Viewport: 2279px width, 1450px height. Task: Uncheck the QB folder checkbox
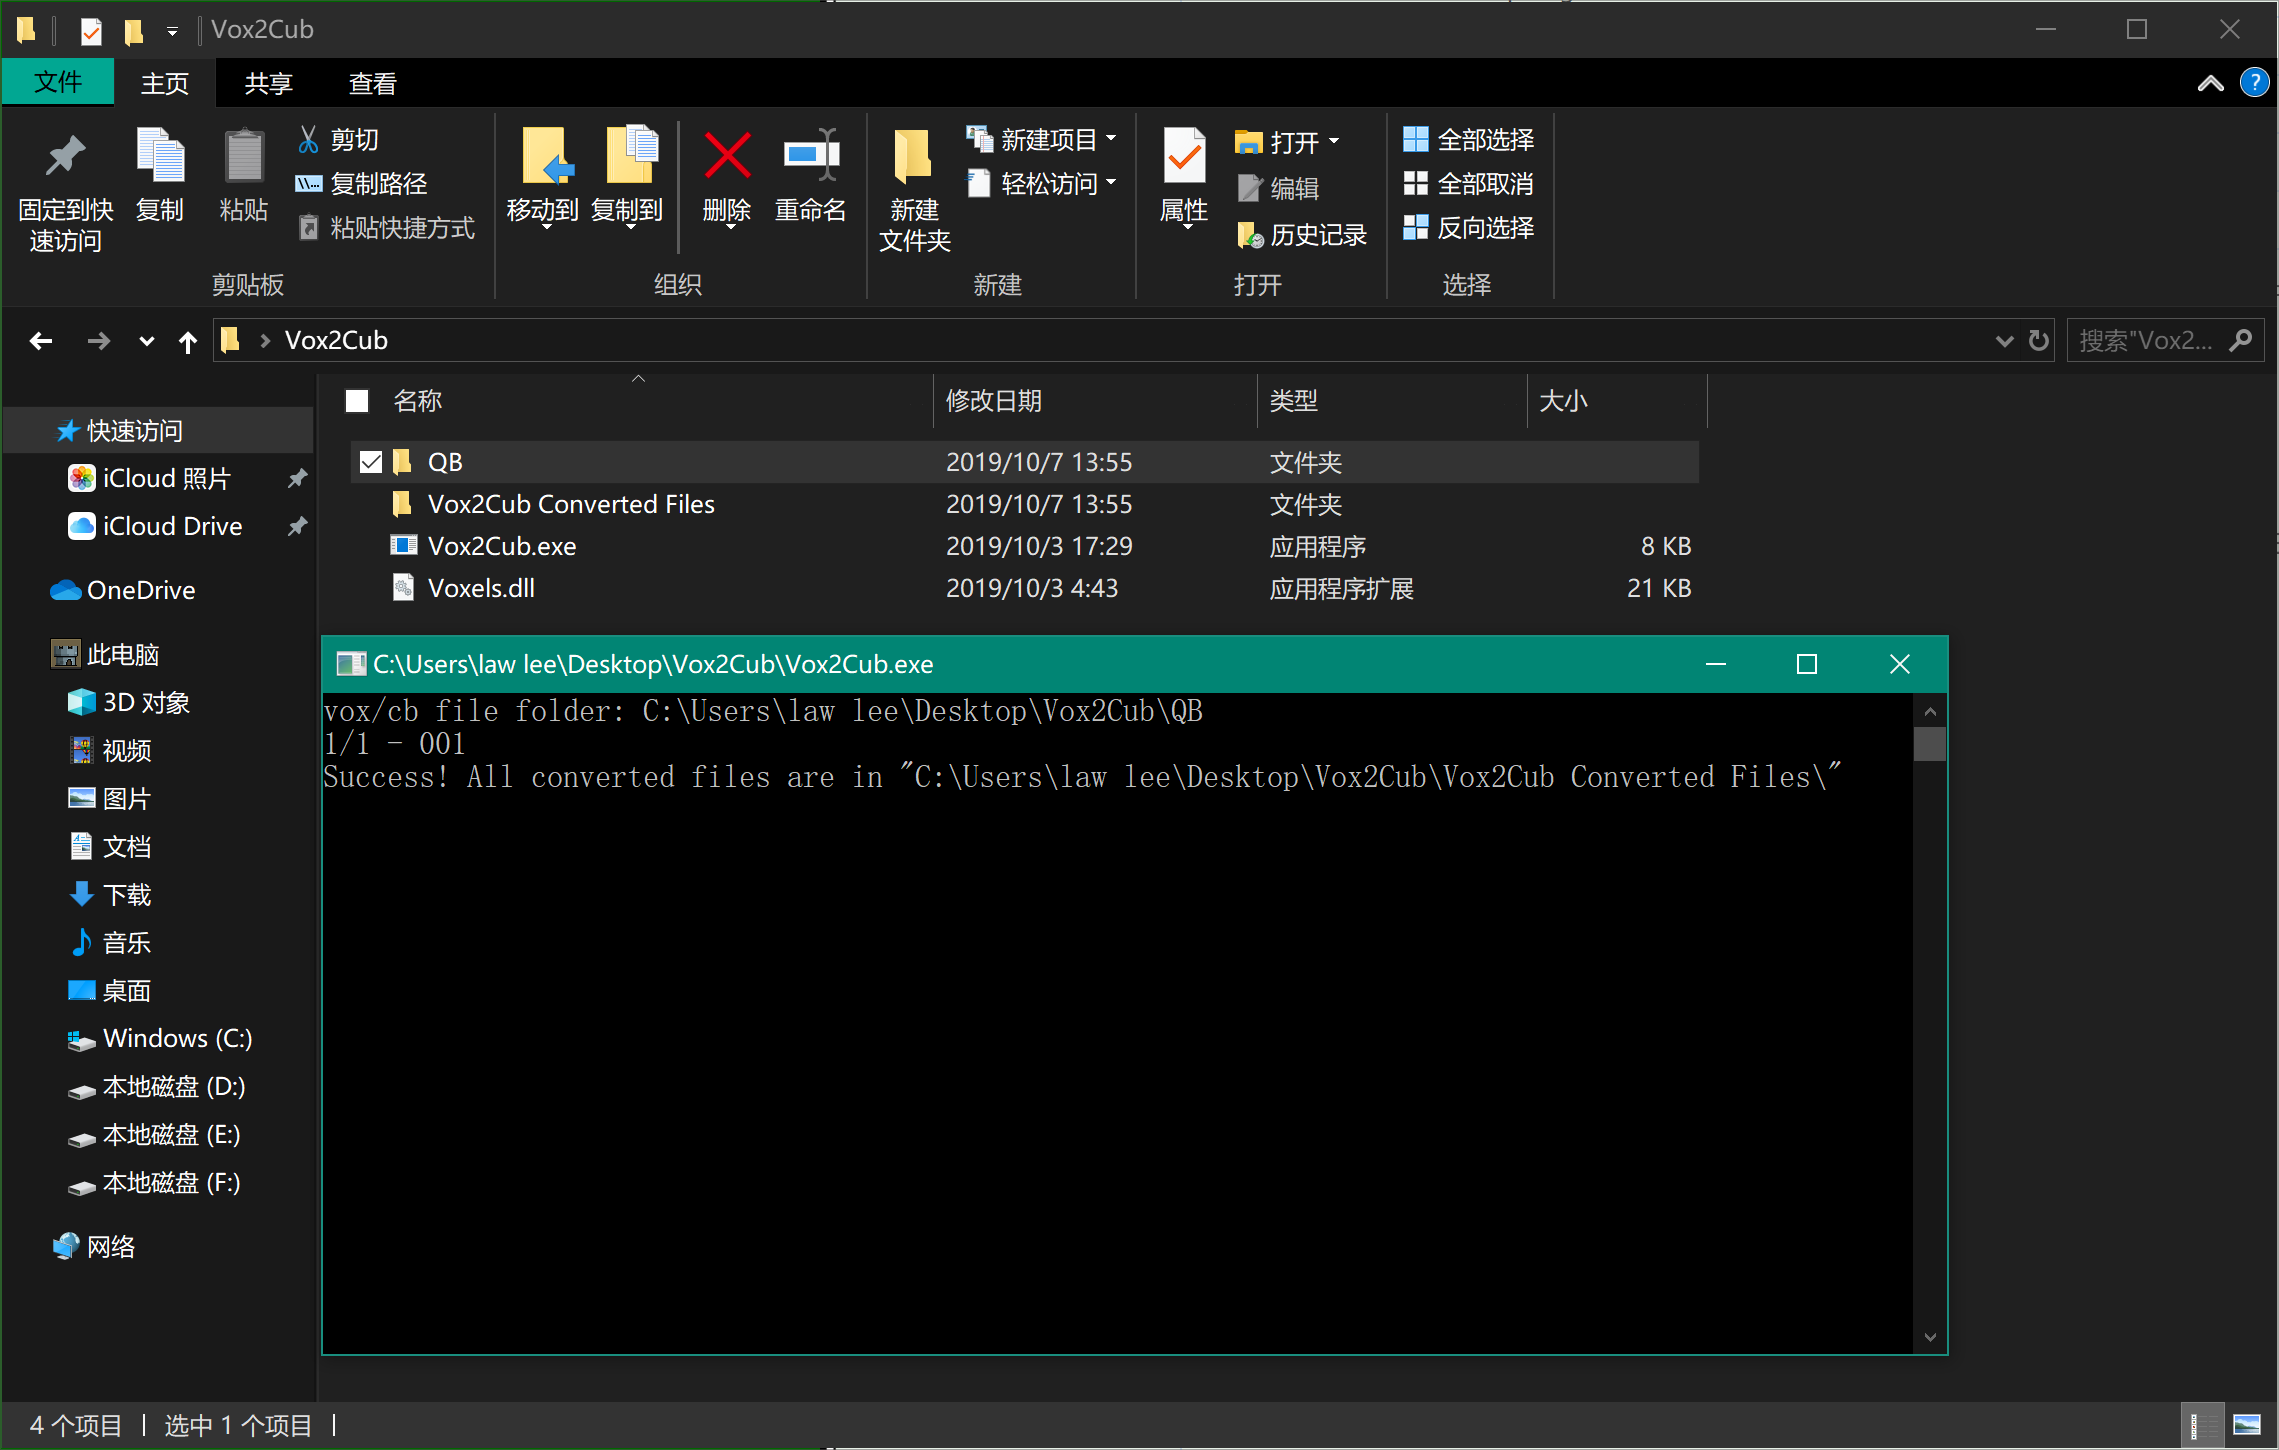coord(371,462)
